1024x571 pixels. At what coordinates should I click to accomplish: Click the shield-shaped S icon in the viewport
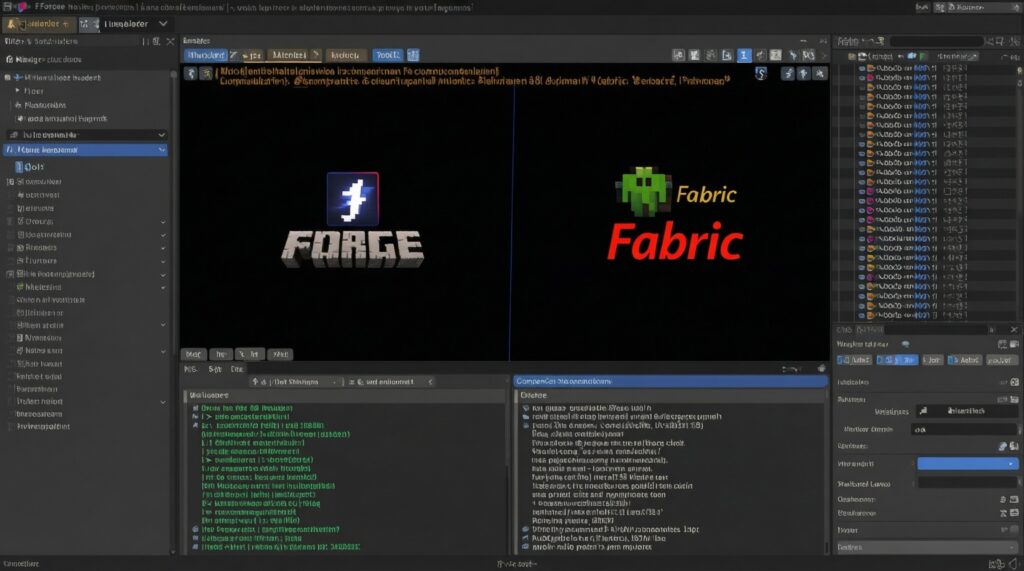click(x=761, y=73)
